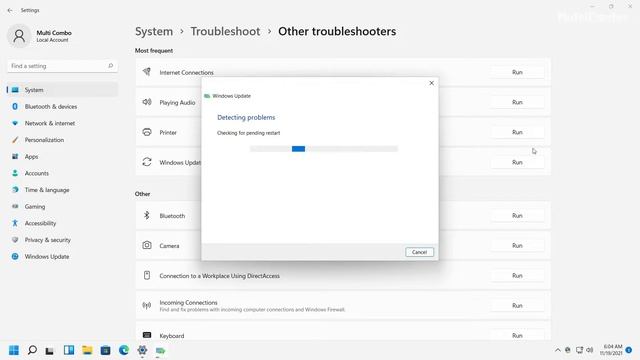Open the Multi Combo account avatar
640x360 pixels.
tap(19, 36)
